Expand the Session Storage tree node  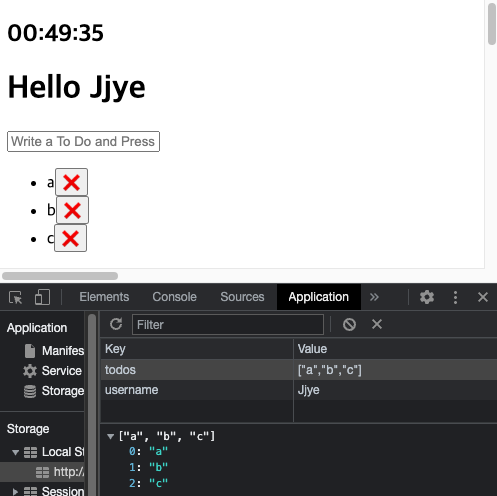tap(15, 491)
